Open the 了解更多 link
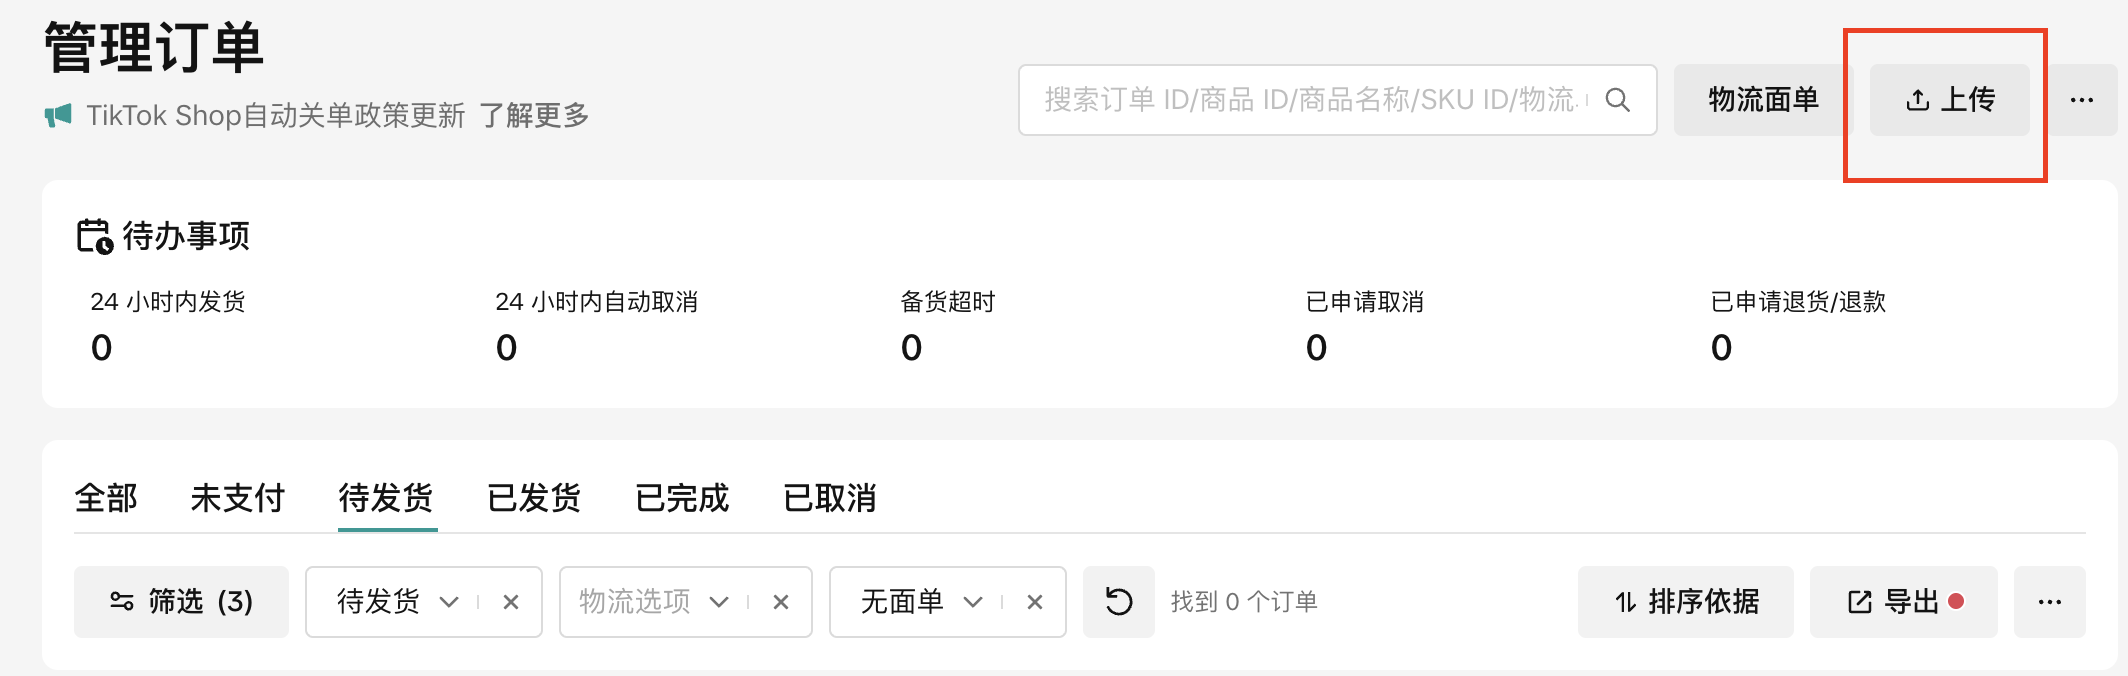 (x=534, y=116)
